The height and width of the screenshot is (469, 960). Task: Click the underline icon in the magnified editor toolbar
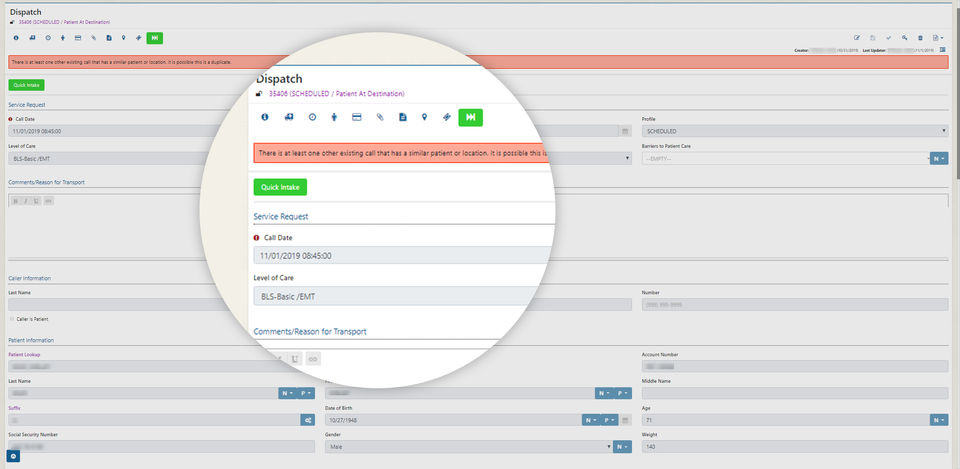click(x=296, y=359)
